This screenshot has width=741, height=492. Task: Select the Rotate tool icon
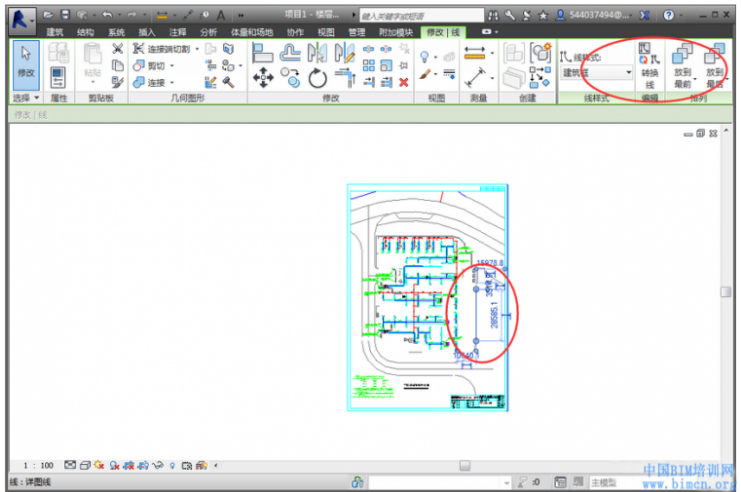coord(318,78)
